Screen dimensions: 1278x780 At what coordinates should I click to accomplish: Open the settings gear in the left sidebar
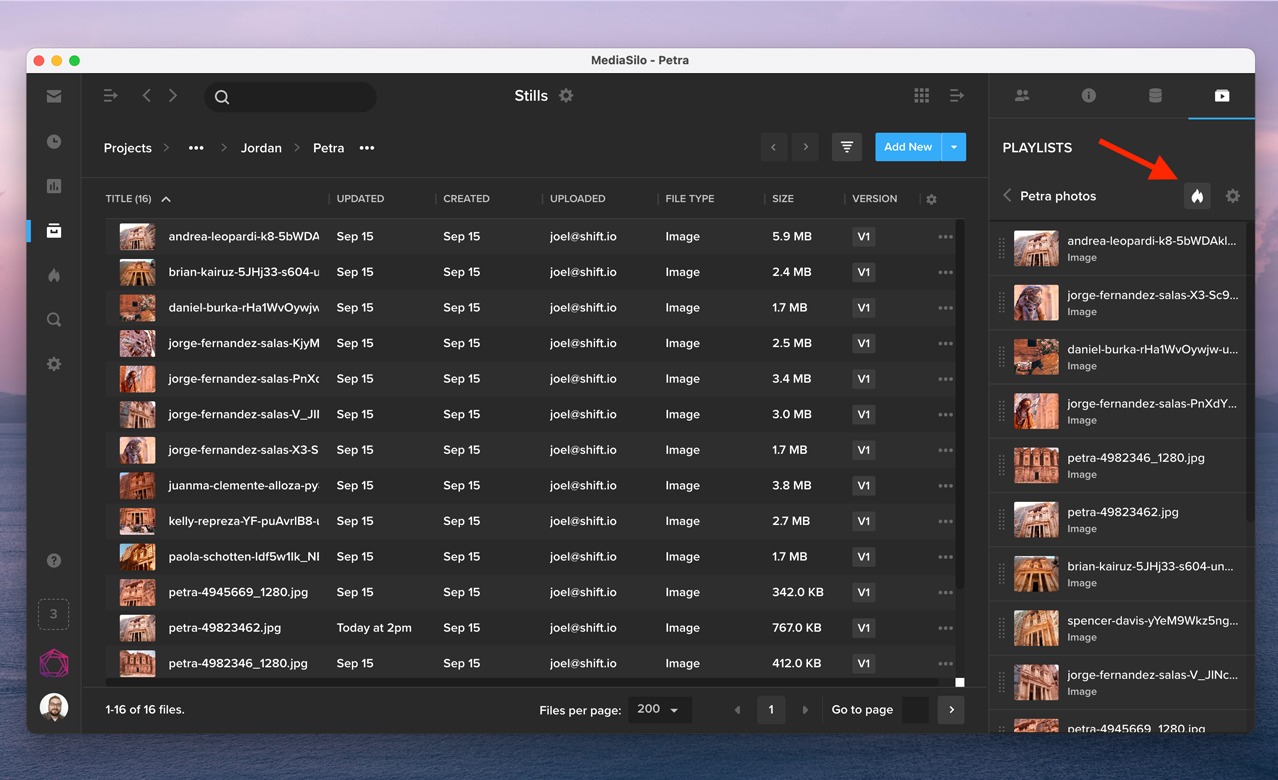(x=53, y=364)
